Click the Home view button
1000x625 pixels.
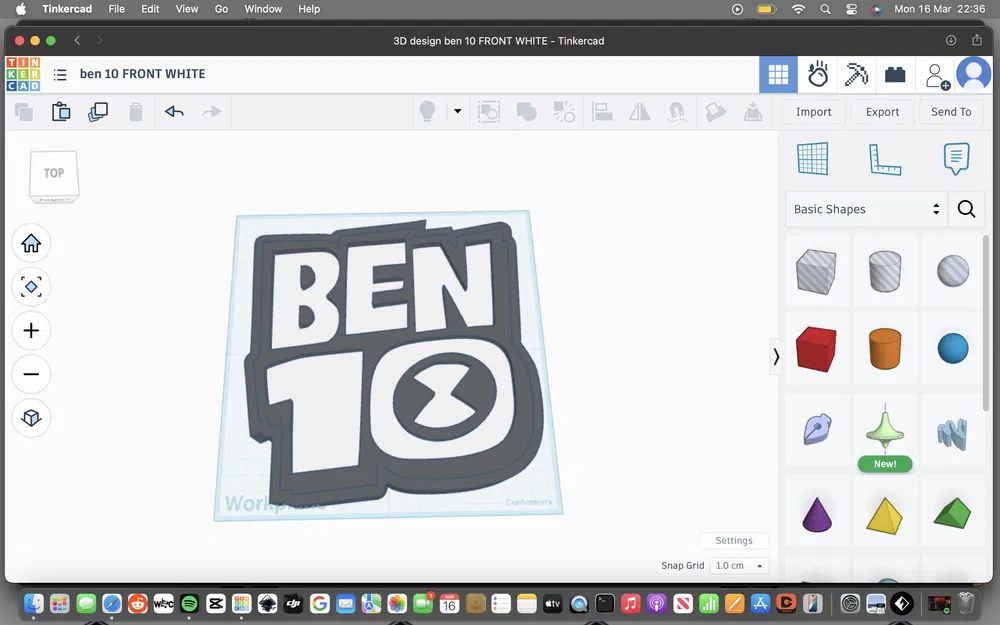point(31,243)
